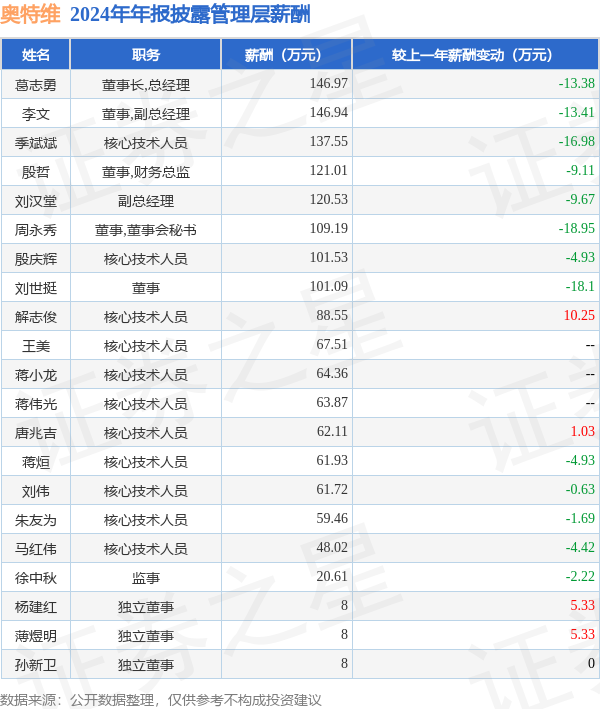The image size is (600, 709).
Task: Click salary value 62.11
Action: tap(332, 431)
